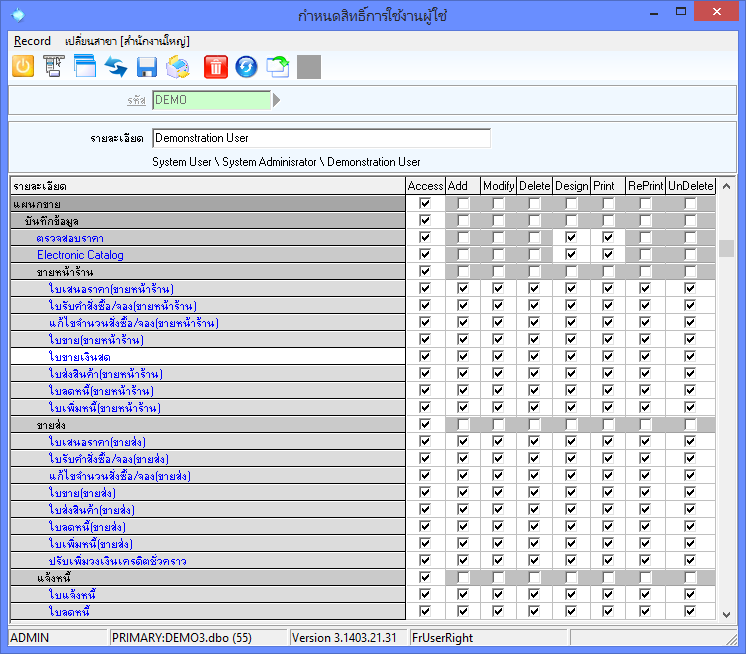Click the gray square swatch in toolbar
The width and height of the screenshot is (746, 654).
309,67
